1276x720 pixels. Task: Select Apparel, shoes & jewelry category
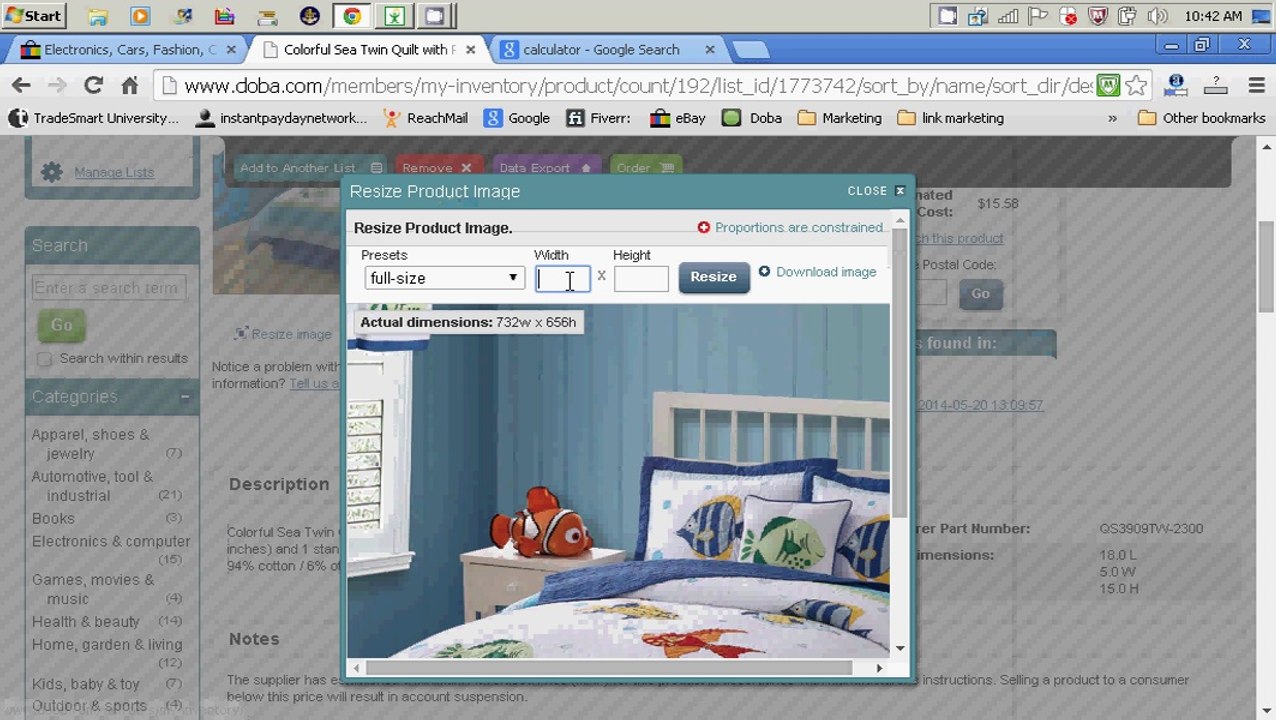click(x=90, y=444)
